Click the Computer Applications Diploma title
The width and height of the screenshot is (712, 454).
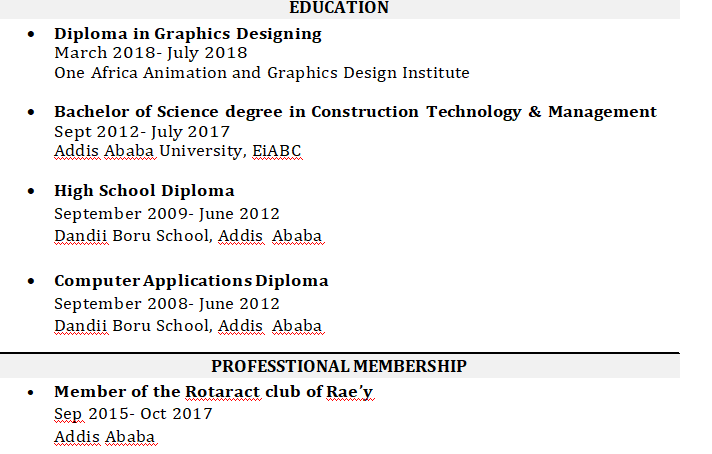click(191, 280)
